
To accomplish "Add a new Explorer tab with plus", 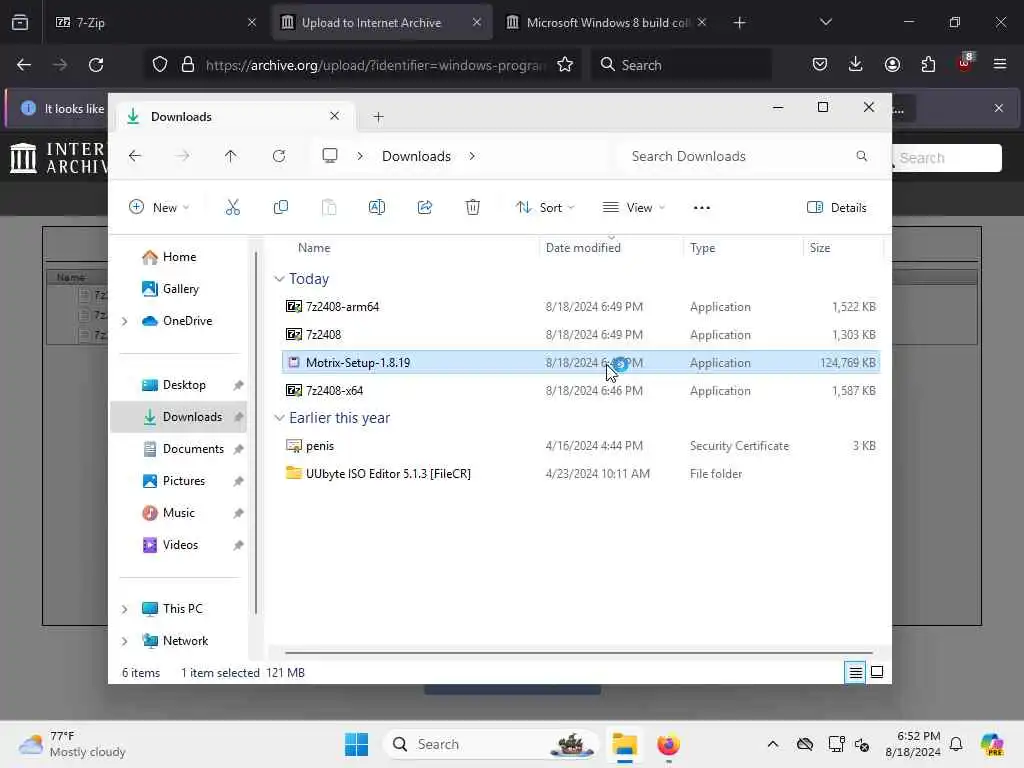I will 378,117.
